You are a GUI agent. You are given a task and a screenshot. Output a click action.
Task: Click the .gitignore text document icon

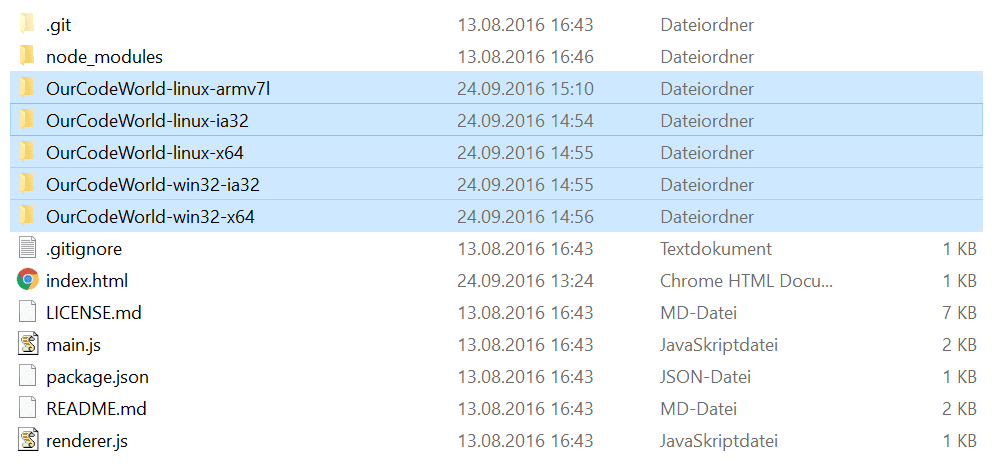(27, 248)
